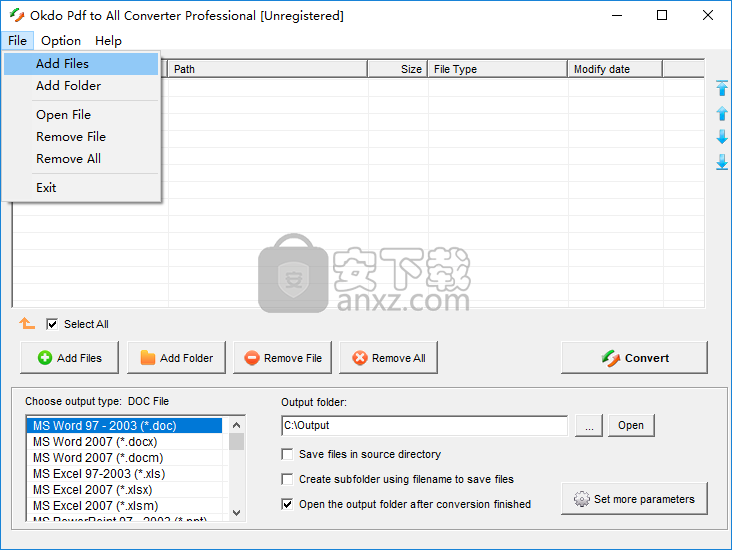Select MS Excel 2007 (*.xlsm) format

[x=124, y=506]
